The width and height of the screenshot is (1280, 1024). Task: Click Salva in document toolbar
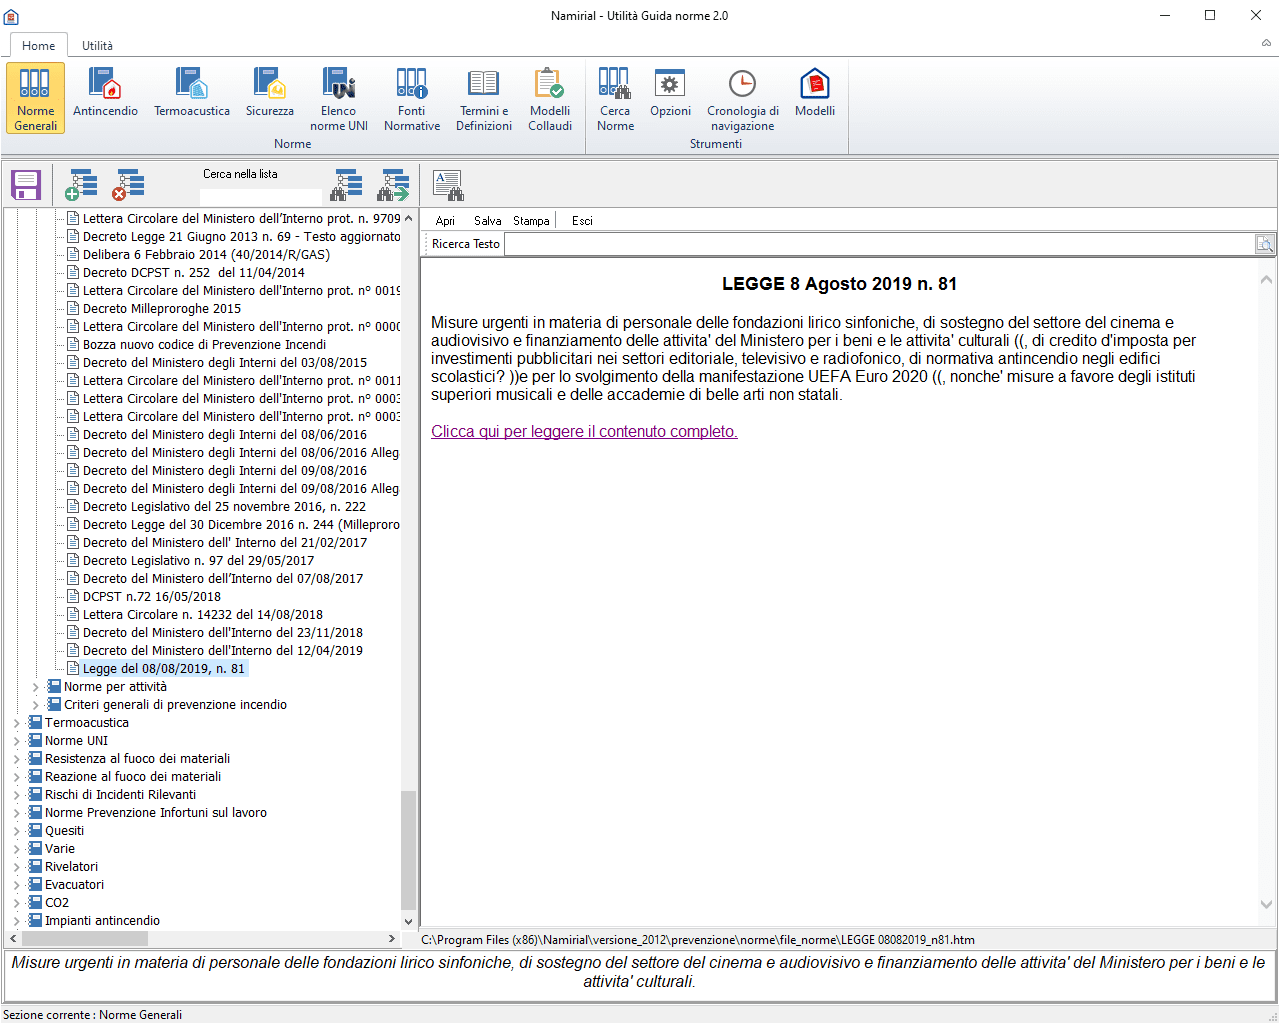pyautogui.click(x=488, y=221)
